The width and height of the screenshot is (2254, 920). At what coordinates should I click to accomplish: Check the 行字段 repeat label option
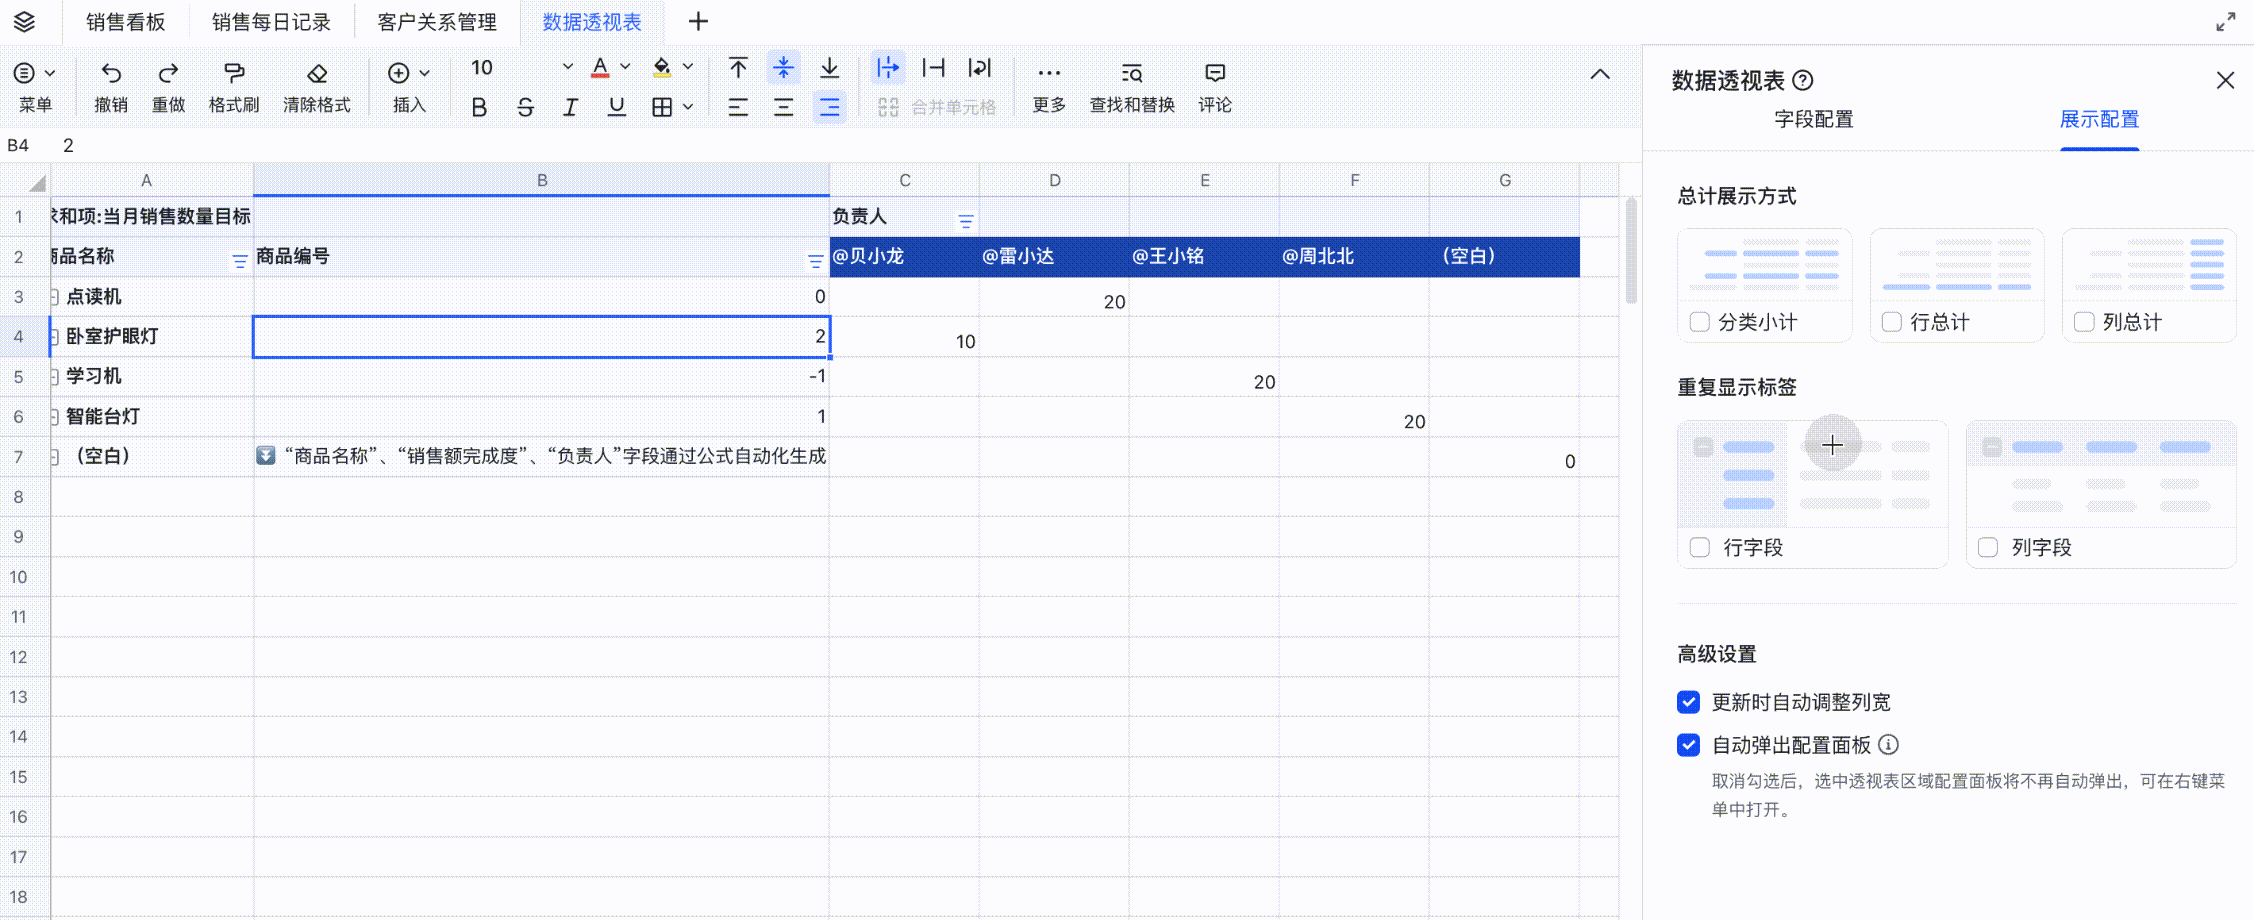coord(1700,547)
